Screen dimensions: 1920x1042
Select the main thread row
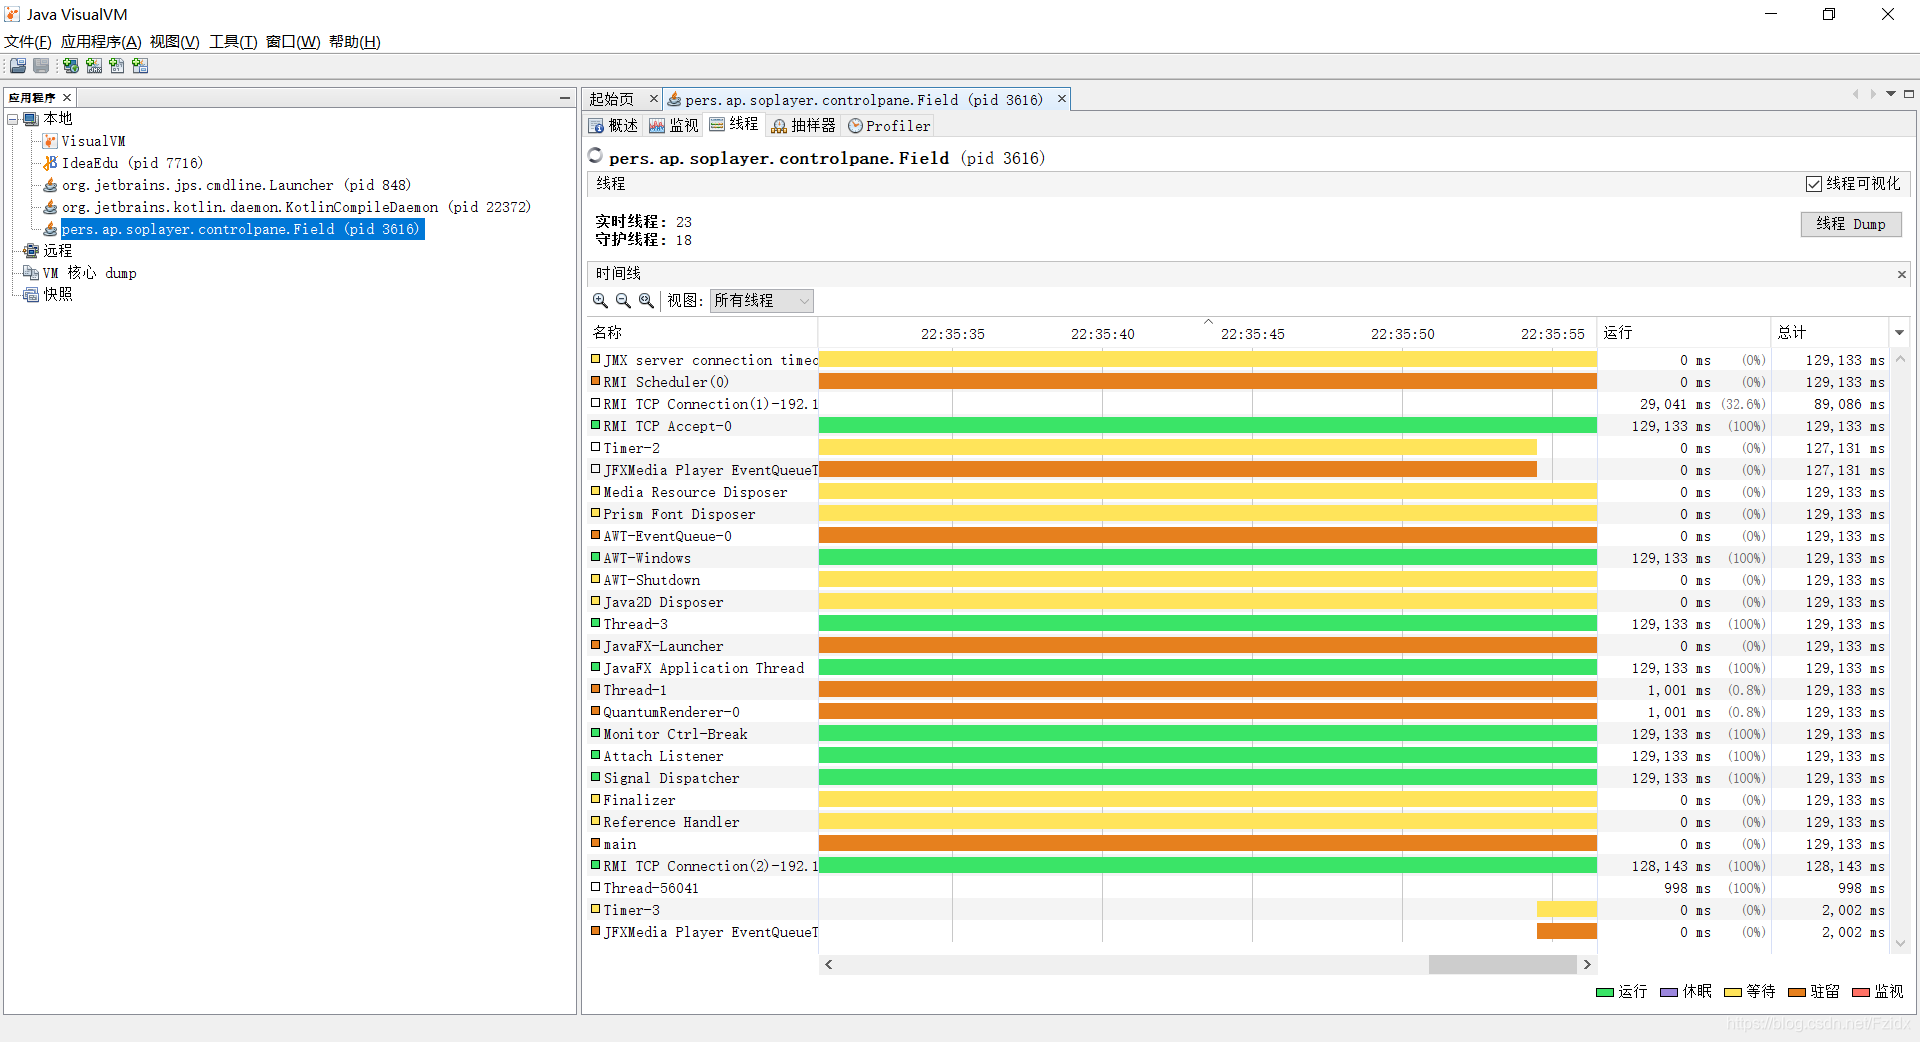1238,844
